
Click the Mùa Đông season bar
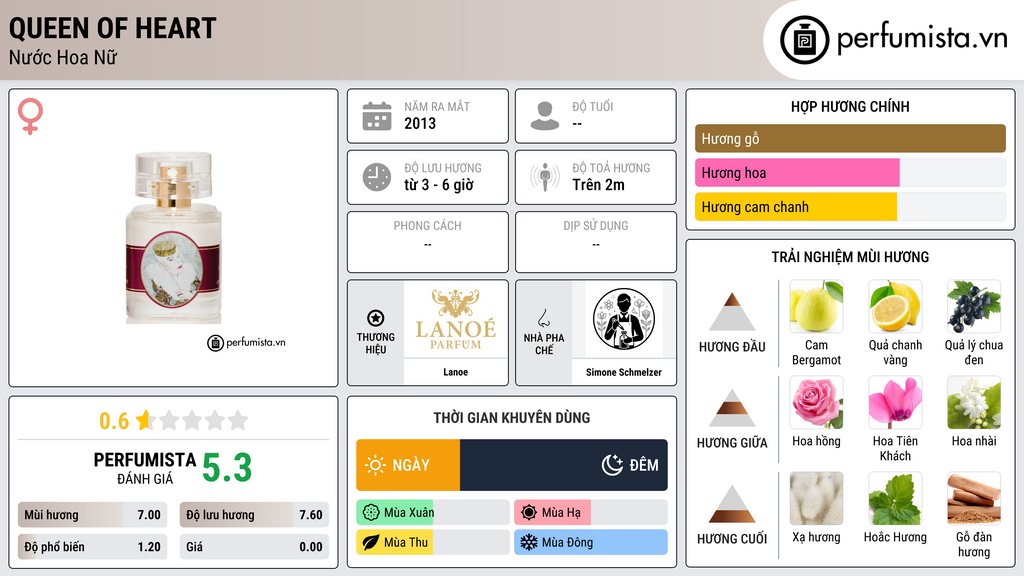[x=590, y=542]
